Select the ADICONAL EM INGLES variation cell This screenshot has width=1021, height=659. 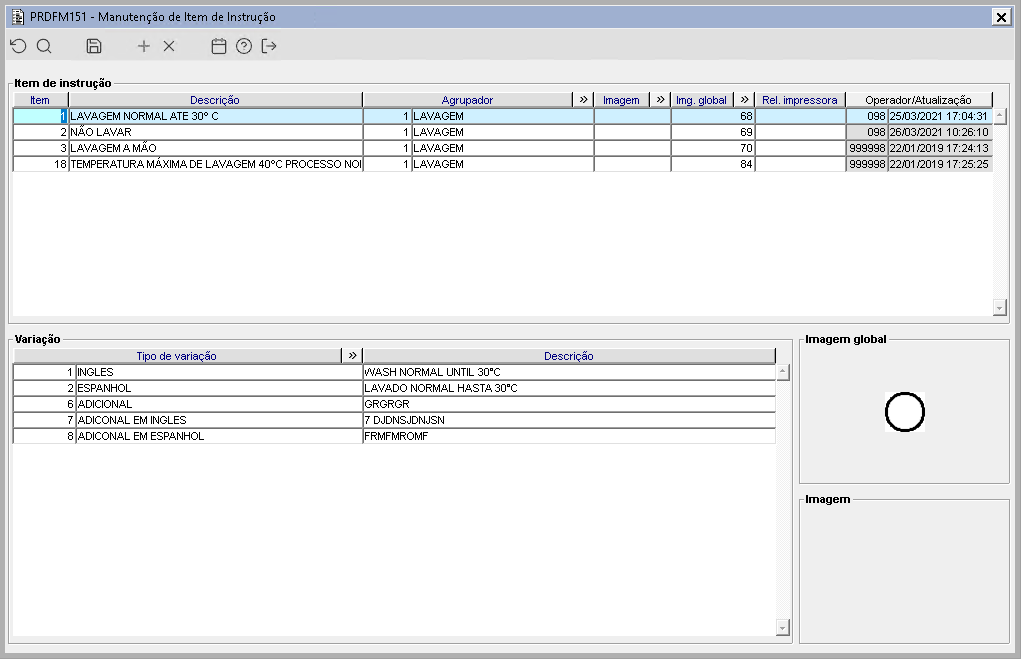click(219, 420)
